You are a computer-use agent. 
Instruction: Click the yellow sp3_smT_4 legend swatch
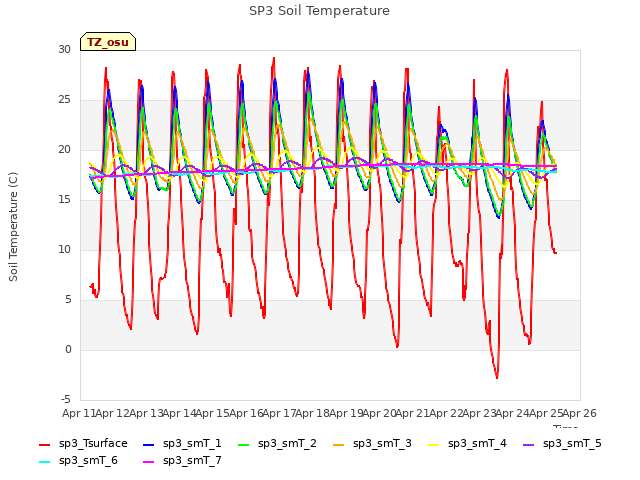coord(434,444)
